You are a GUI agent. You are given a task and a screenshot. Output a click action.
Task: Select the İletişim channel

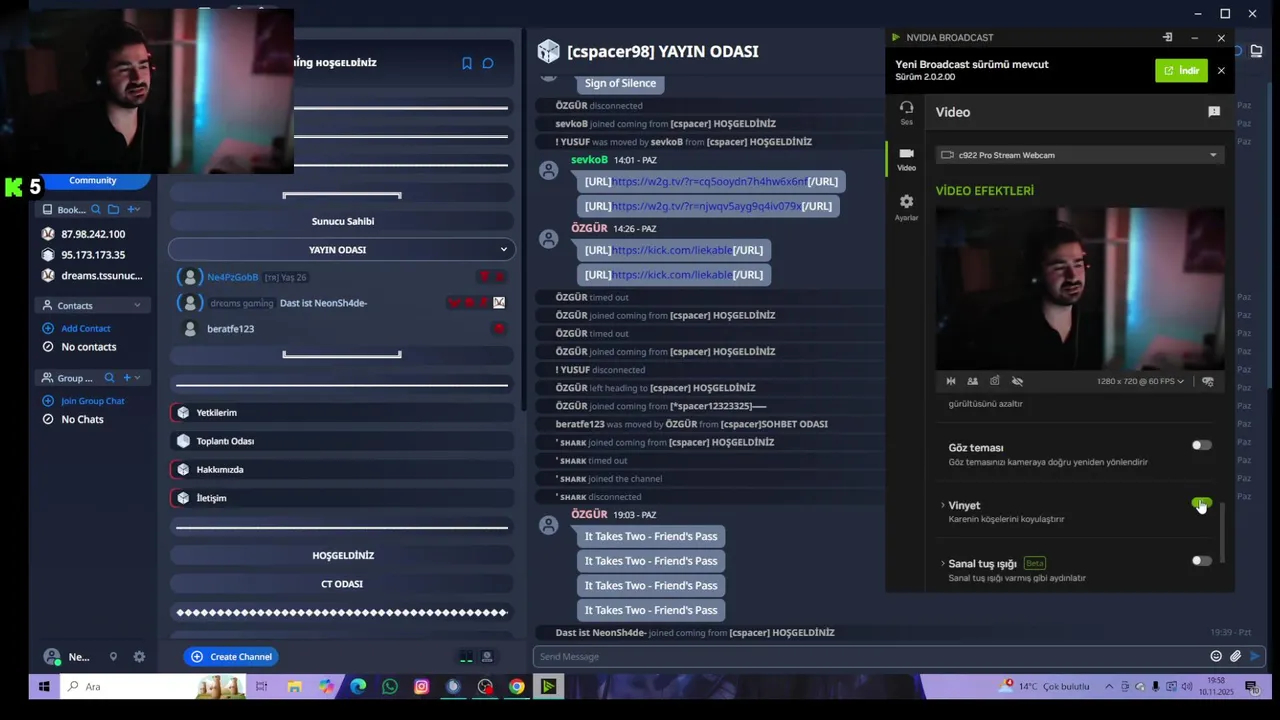point(341,498)
